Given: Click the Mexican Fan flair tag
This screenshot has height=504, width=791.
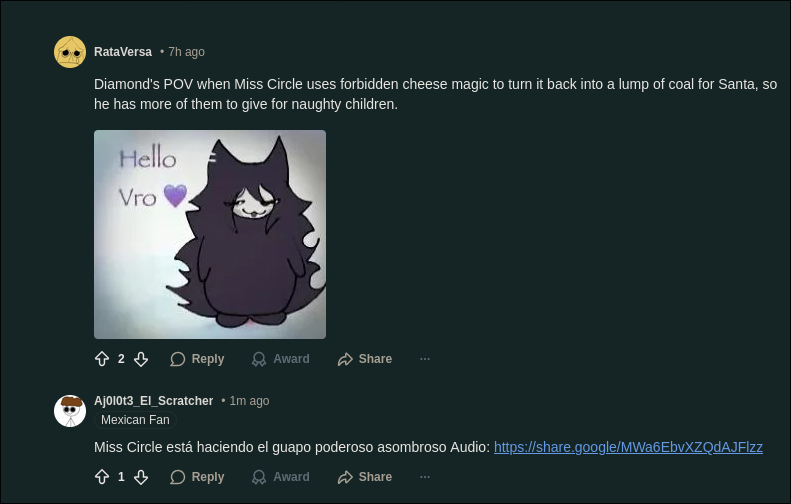Looking at the screenshot, I should click(x=135, y=420).
